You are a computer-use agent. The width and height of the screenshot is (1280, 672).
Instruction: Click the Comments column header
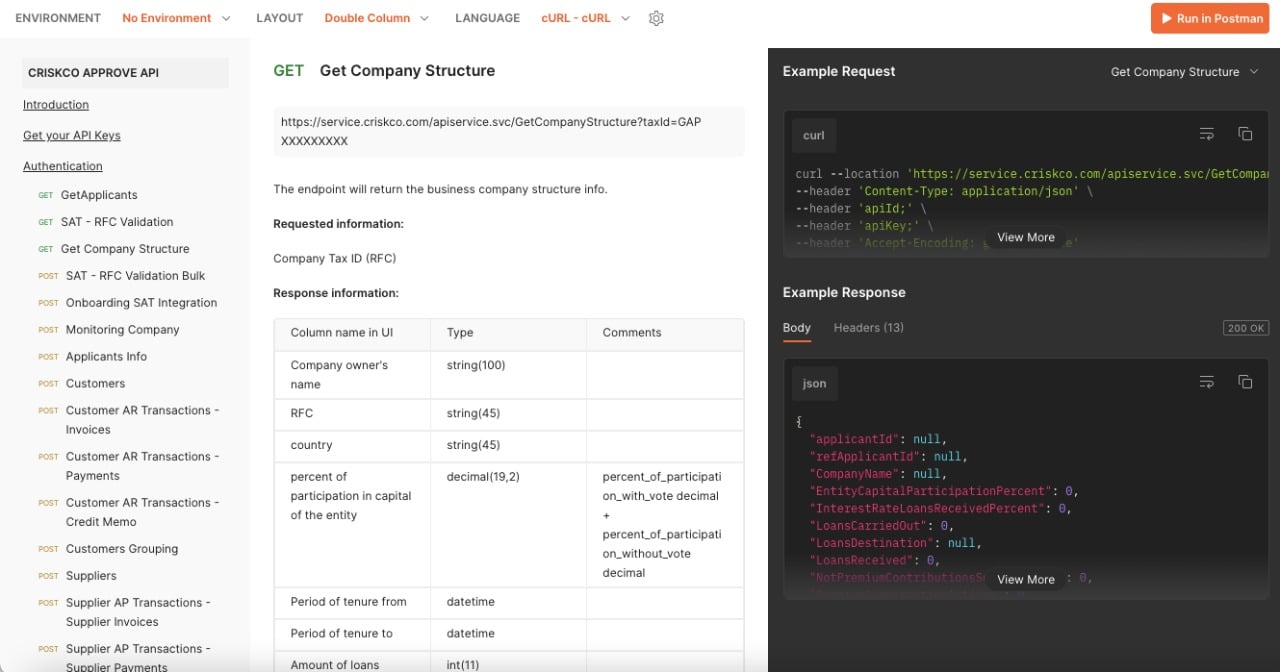665,334
